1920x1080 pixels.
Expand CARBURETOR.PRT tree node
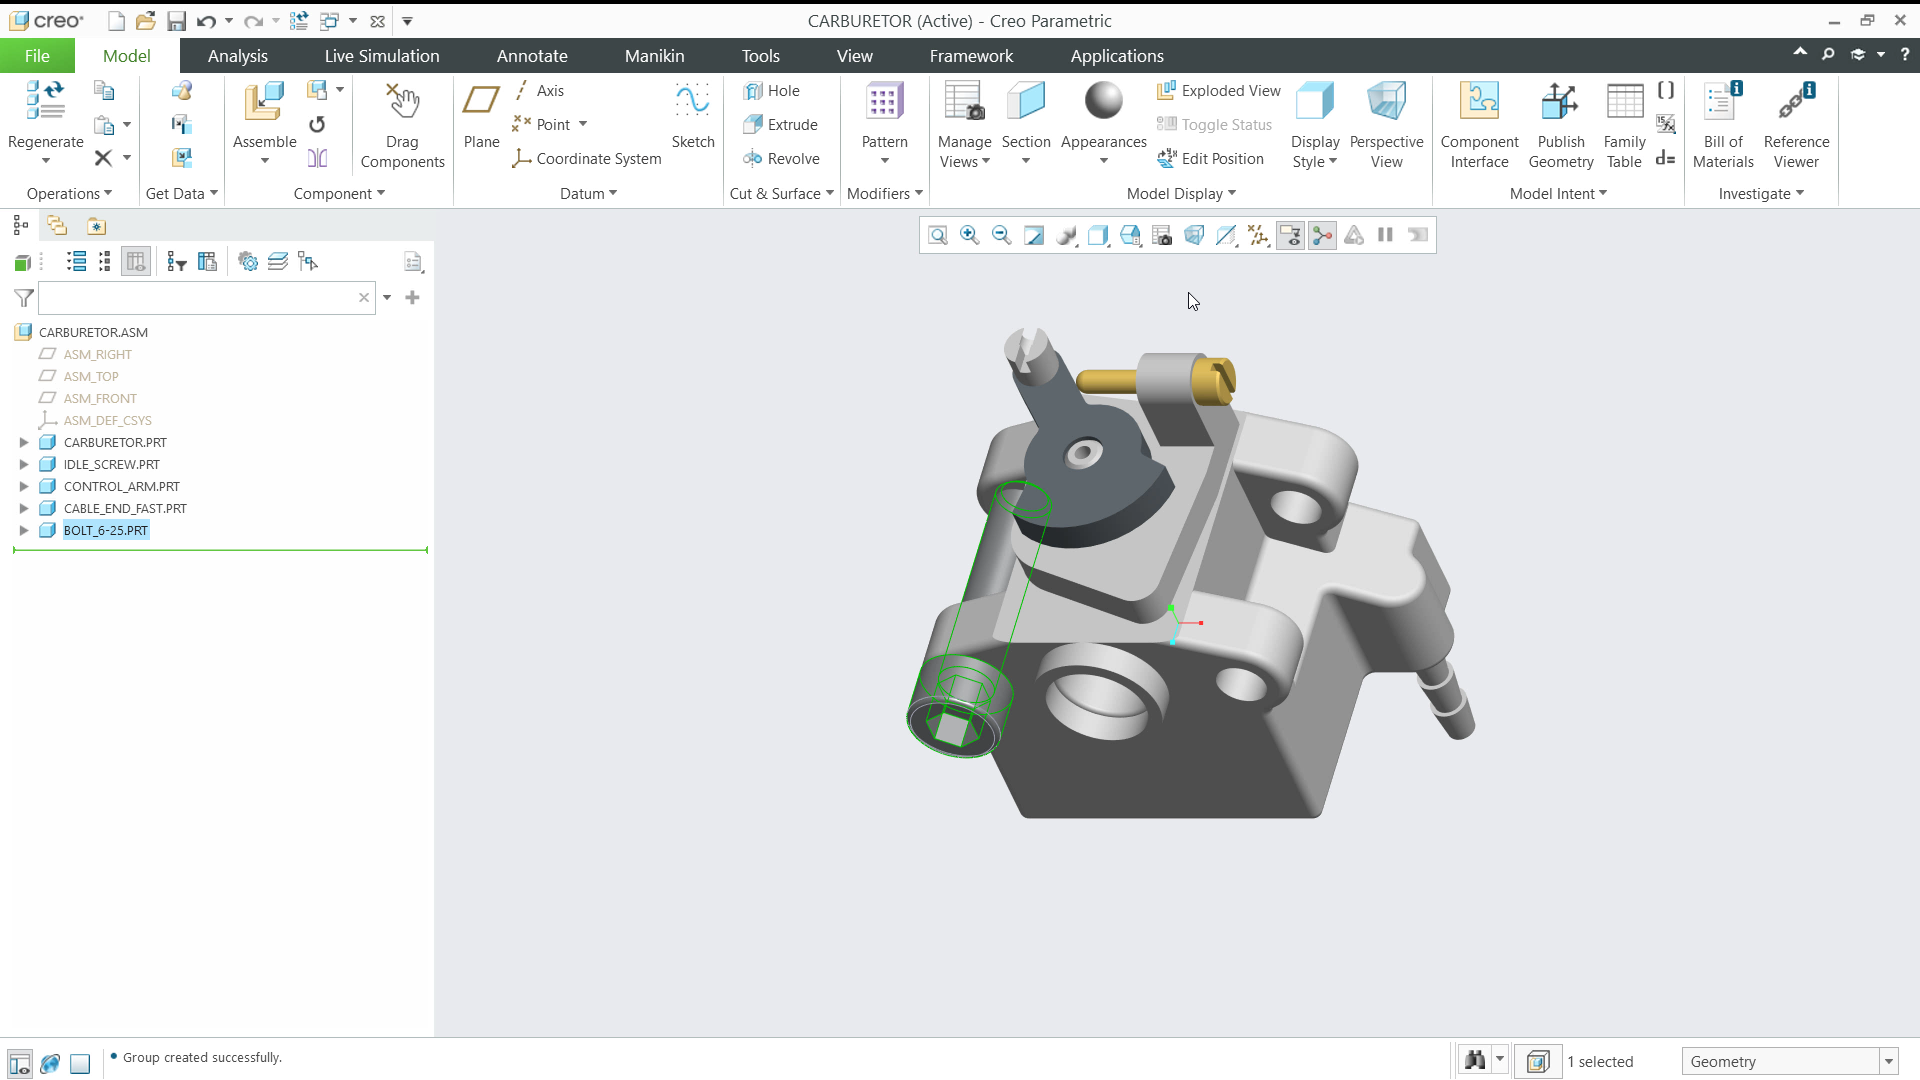coord(24,442)
